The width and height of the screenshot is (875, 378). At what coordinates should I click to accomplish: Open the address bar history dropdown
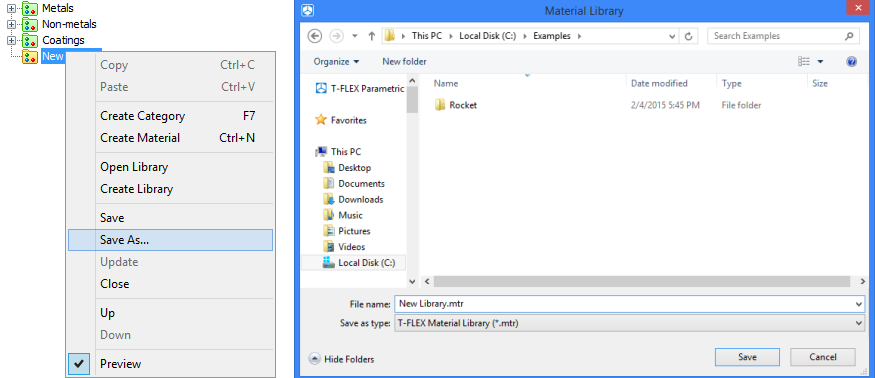pyautogui.click(x=672, y=36)
